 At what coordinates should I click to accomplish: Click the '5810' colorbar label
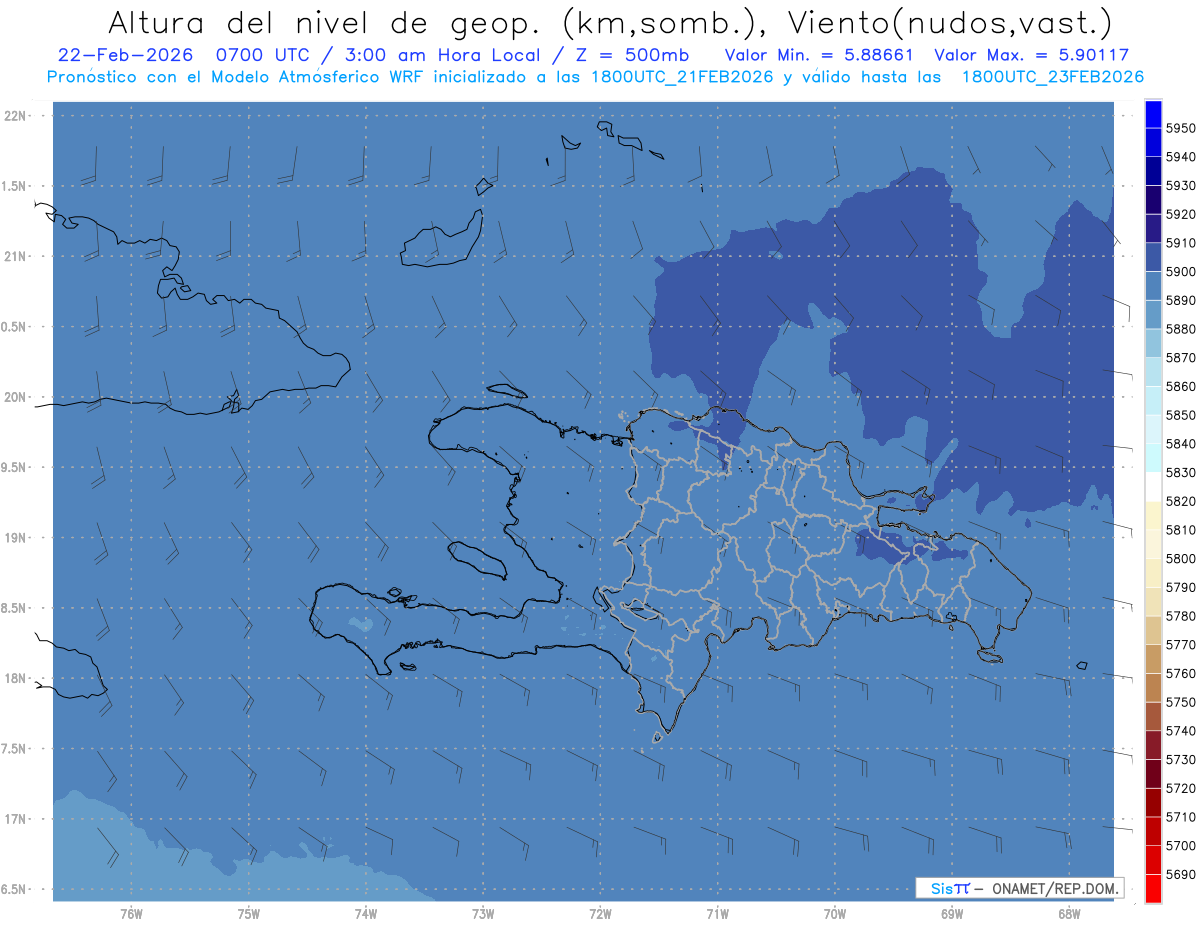1180,530
